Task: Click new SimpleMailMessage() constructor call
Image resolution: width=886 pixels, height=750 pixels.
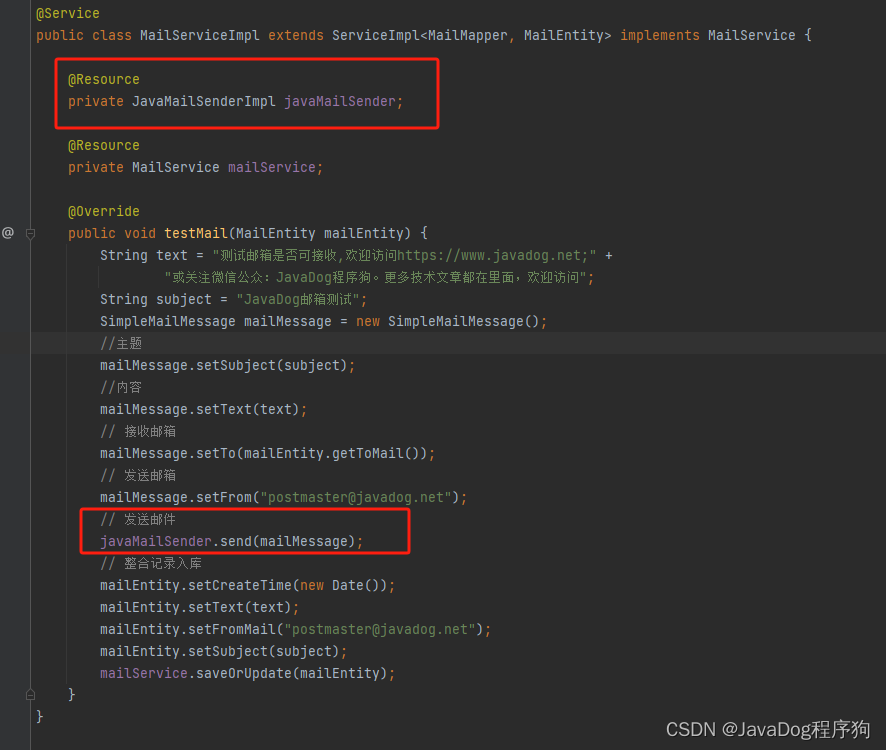Action: point(448,322)
